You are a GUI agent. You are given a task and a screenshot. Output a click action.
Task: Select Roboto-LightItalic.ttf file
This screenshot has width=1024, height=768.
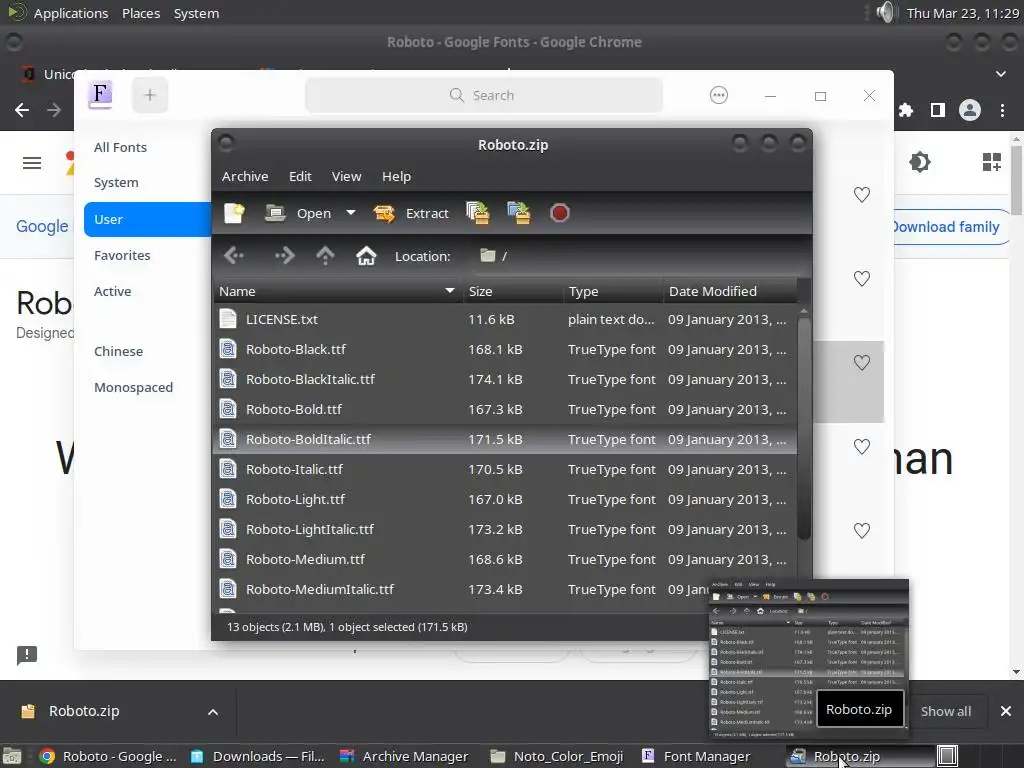(505, 530)
